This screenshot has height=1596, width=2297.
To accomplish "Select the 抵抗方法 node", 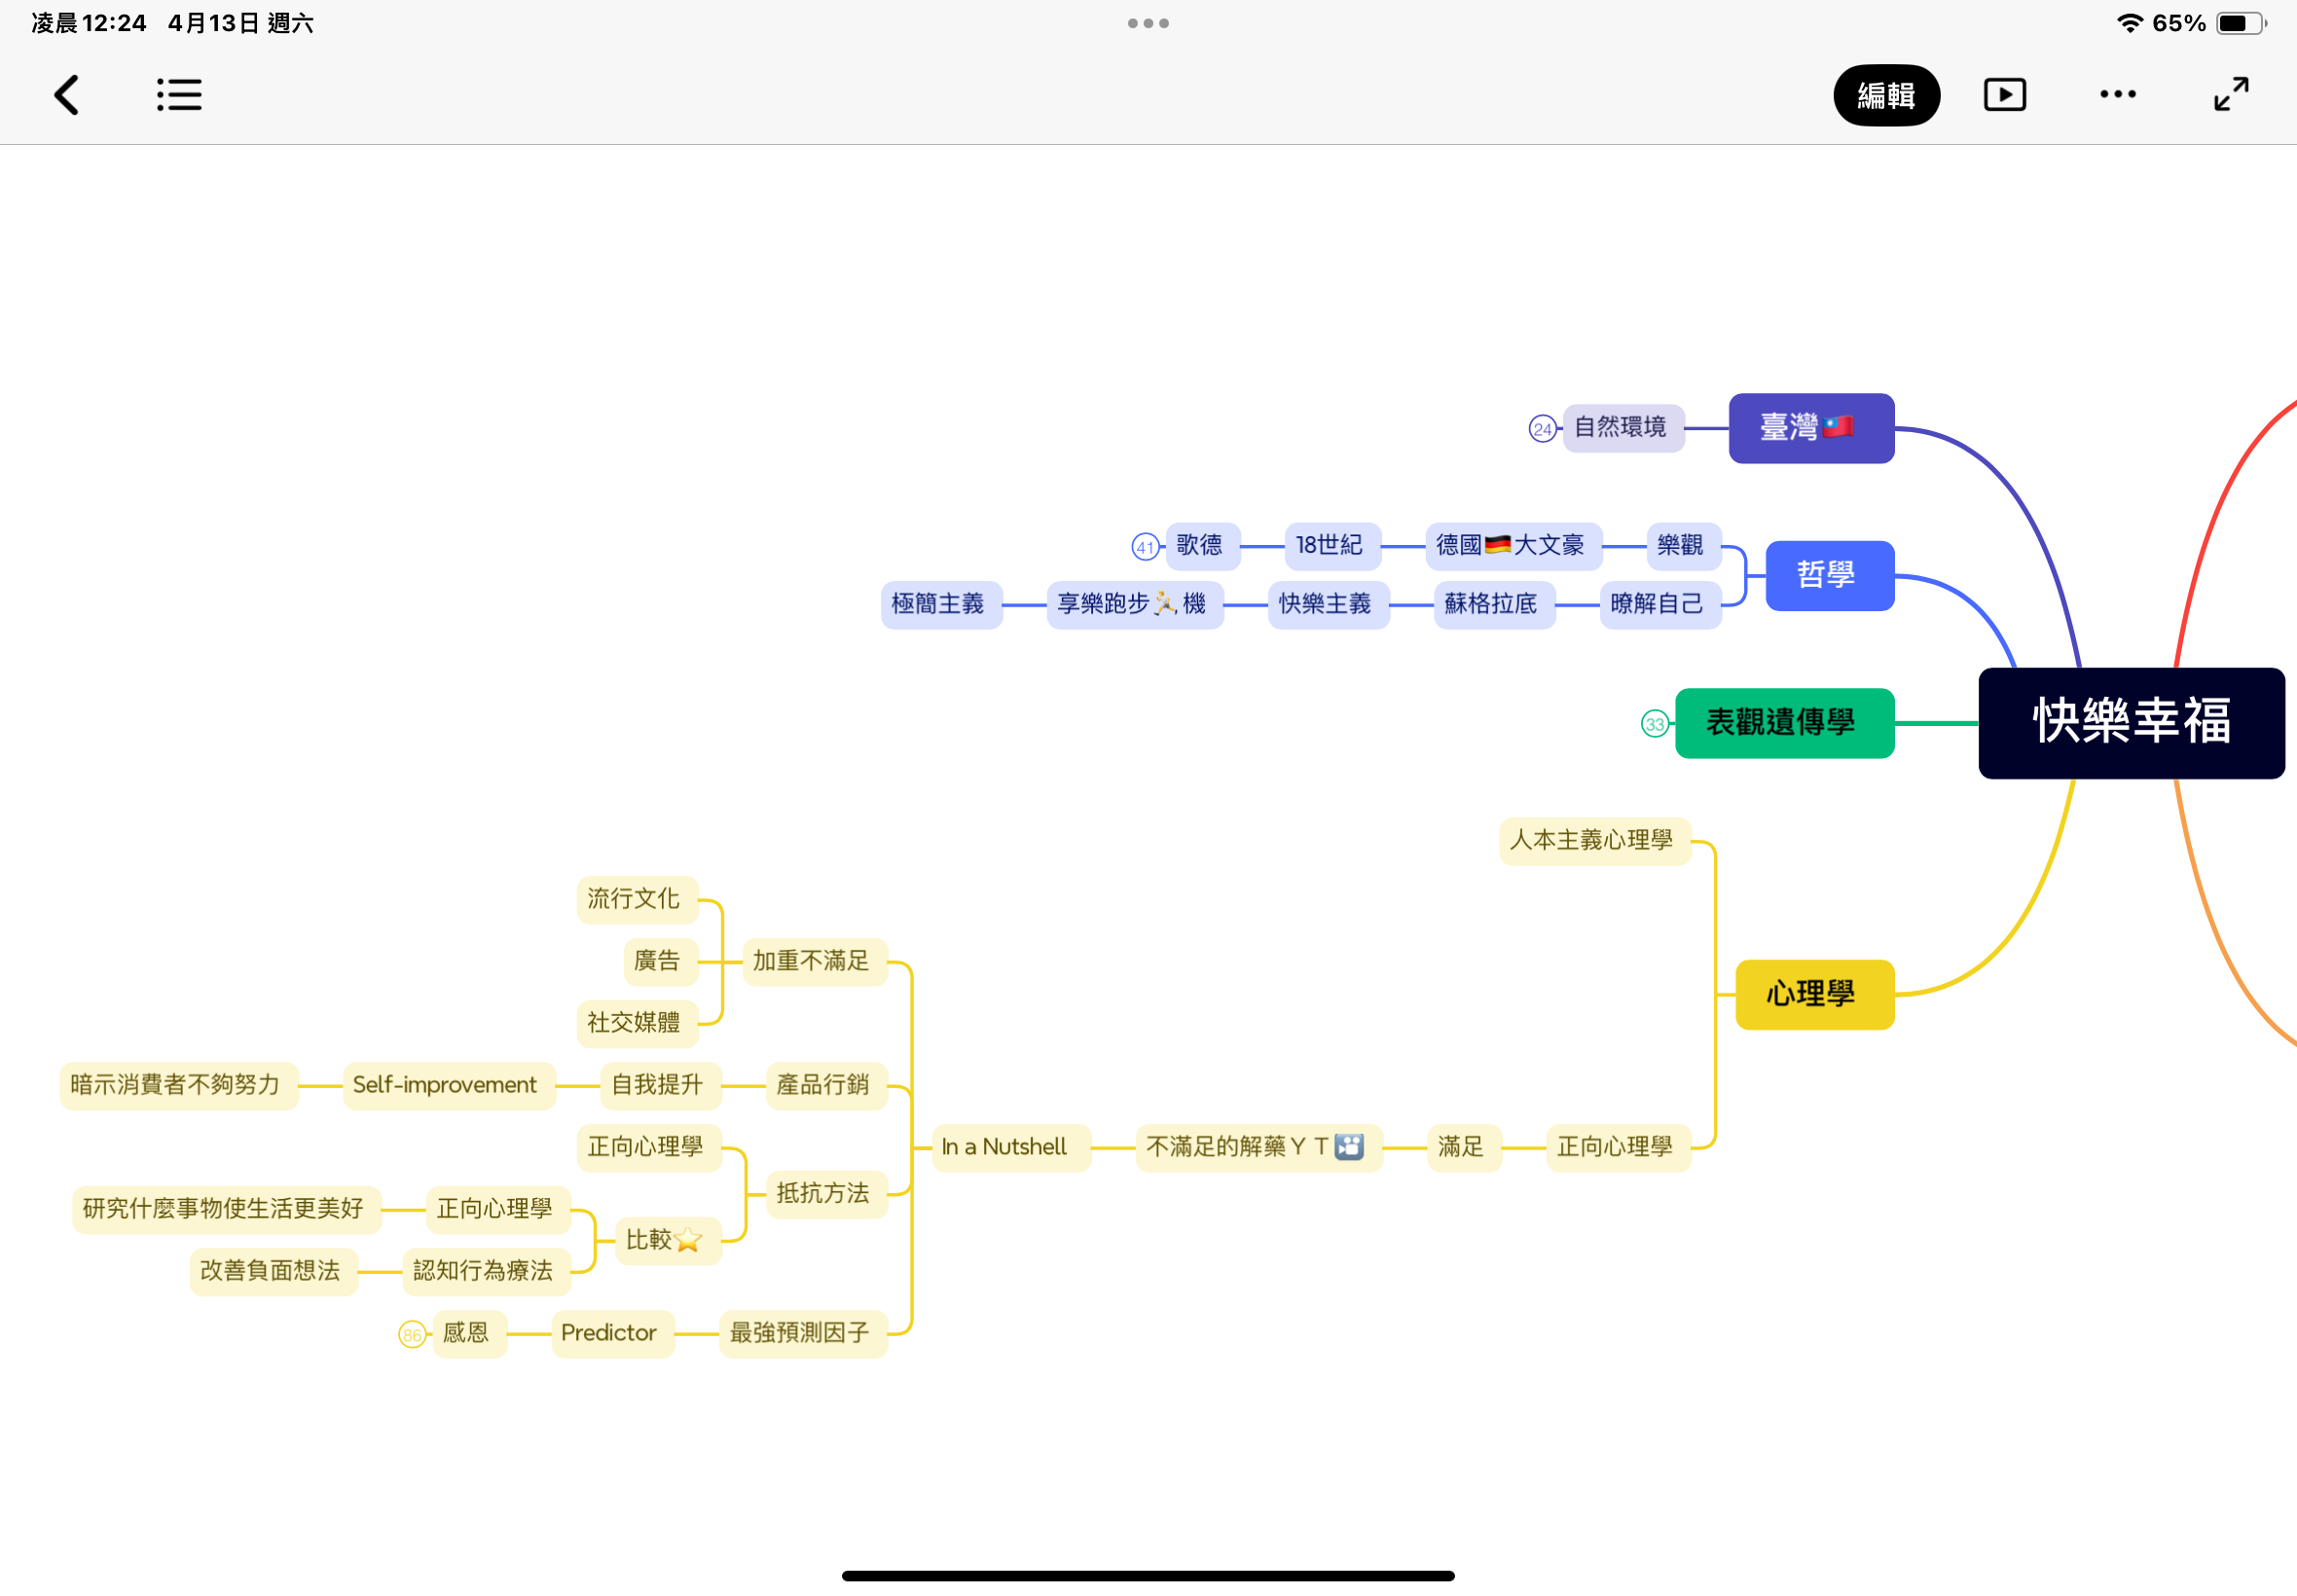I will click(x=826, y=1194).
